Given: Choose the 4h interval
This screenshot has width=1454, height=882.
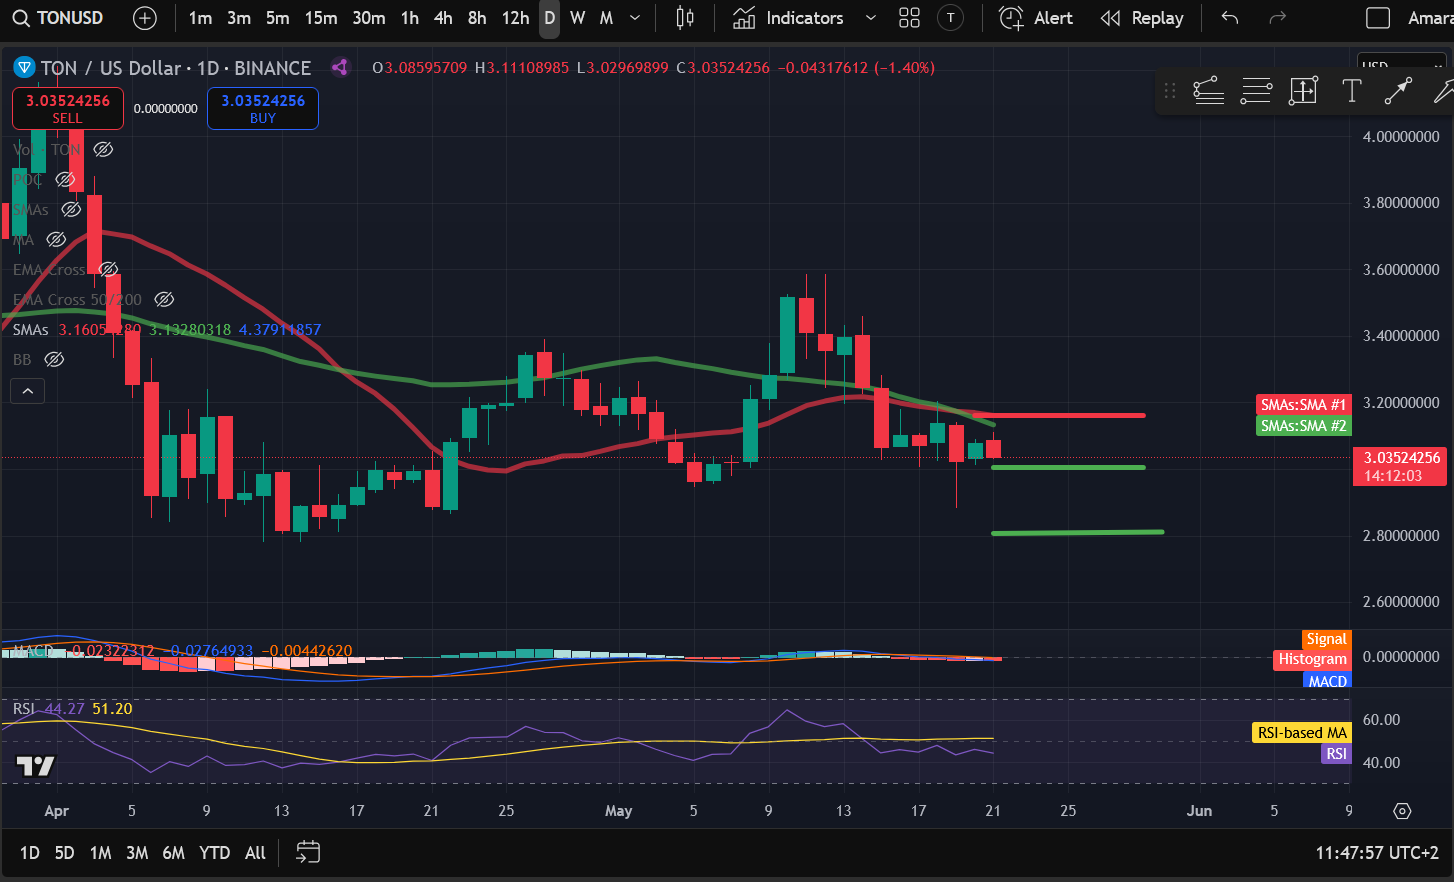Looking at the screenshot, I should (443, 18).
